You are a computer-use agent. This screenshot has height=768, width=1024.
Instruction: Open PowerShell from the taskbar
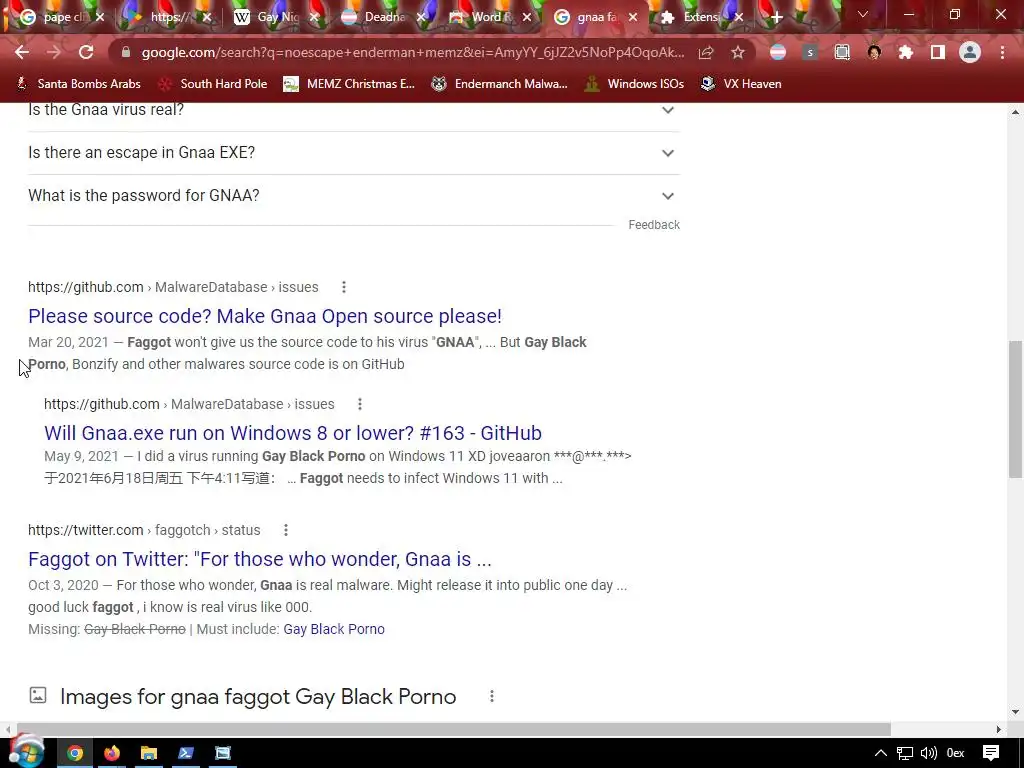[x=186, y=753]
